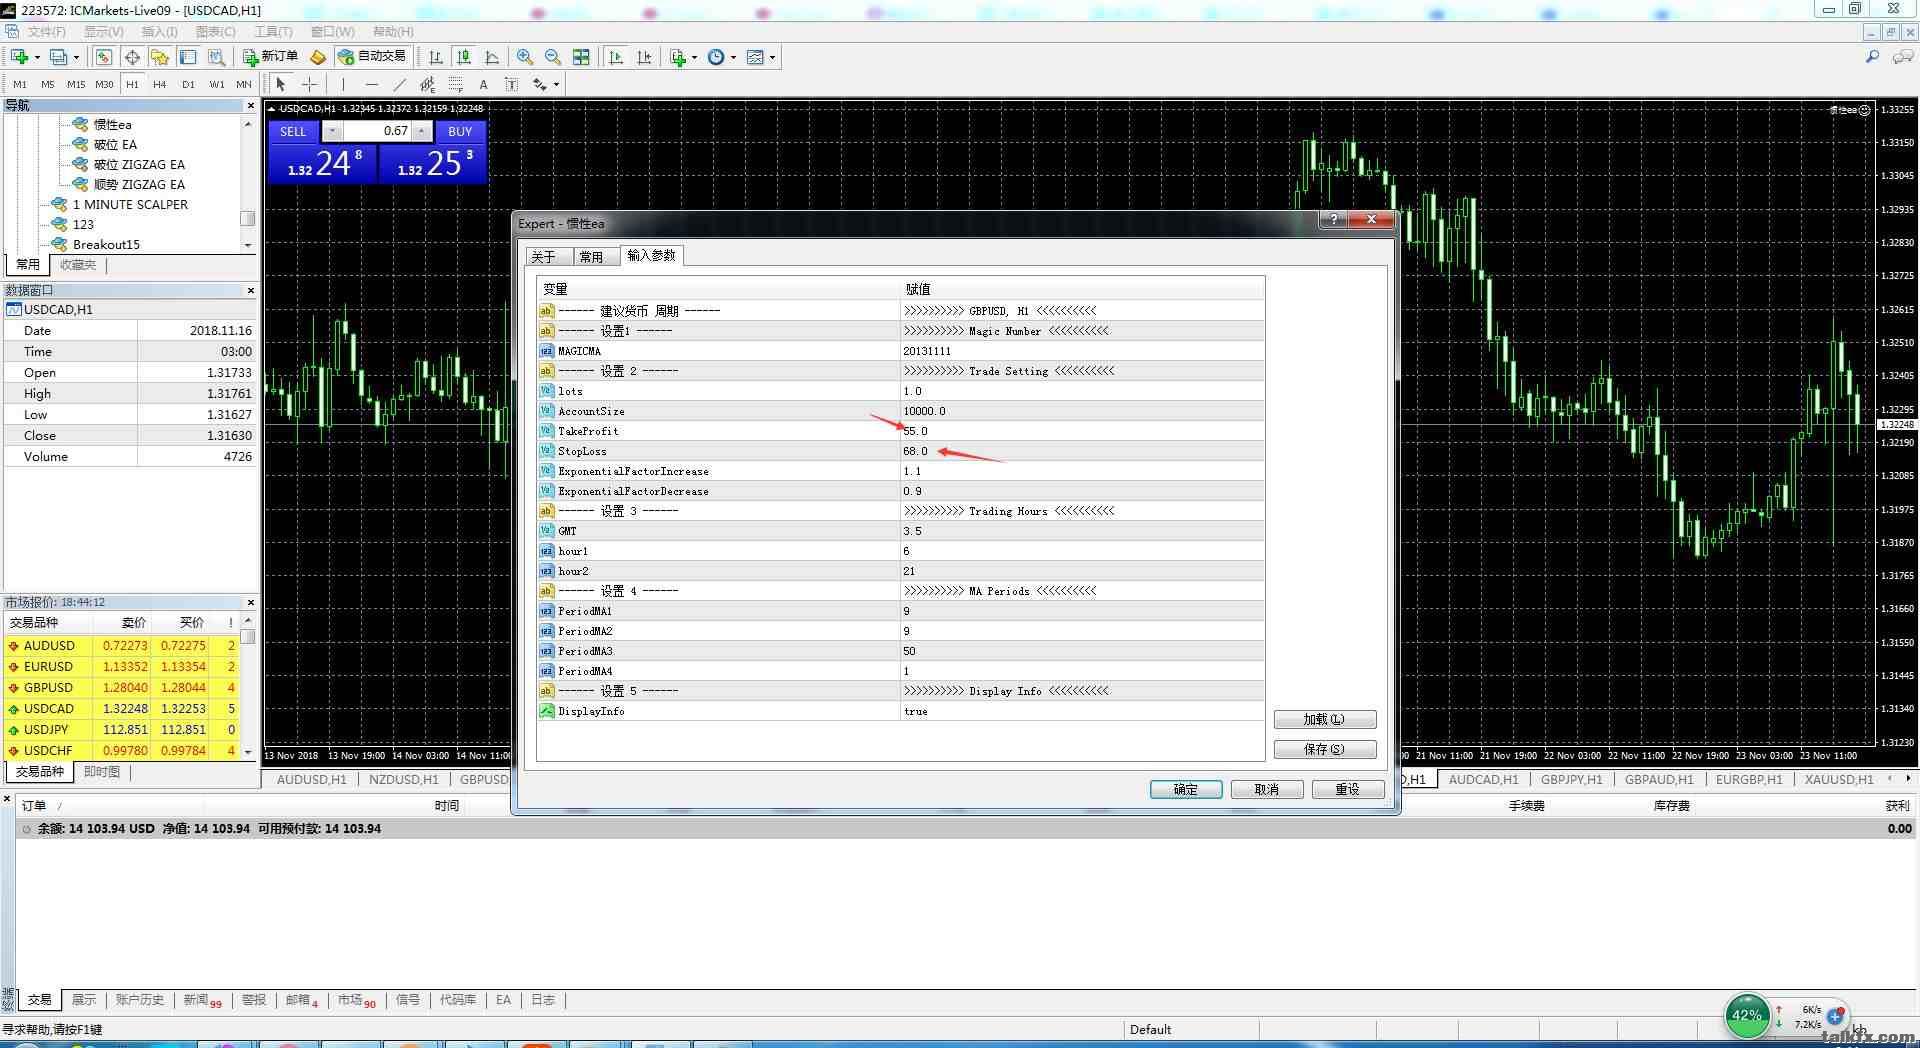
Task: Select the horizontal line drawing tool
Action: pos(372,84)
